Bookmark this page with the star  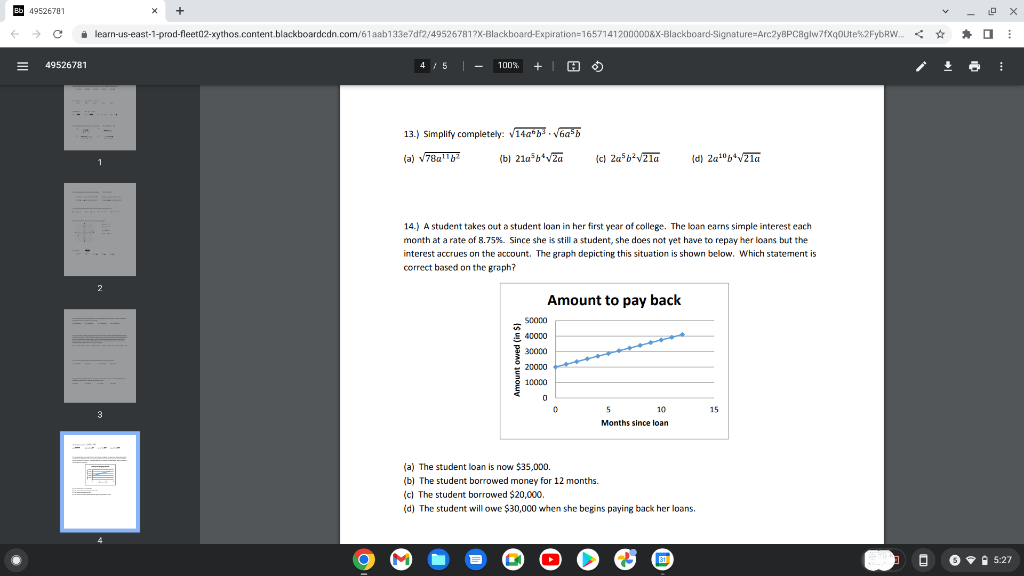pyautogui.click(x=940, y=34)
